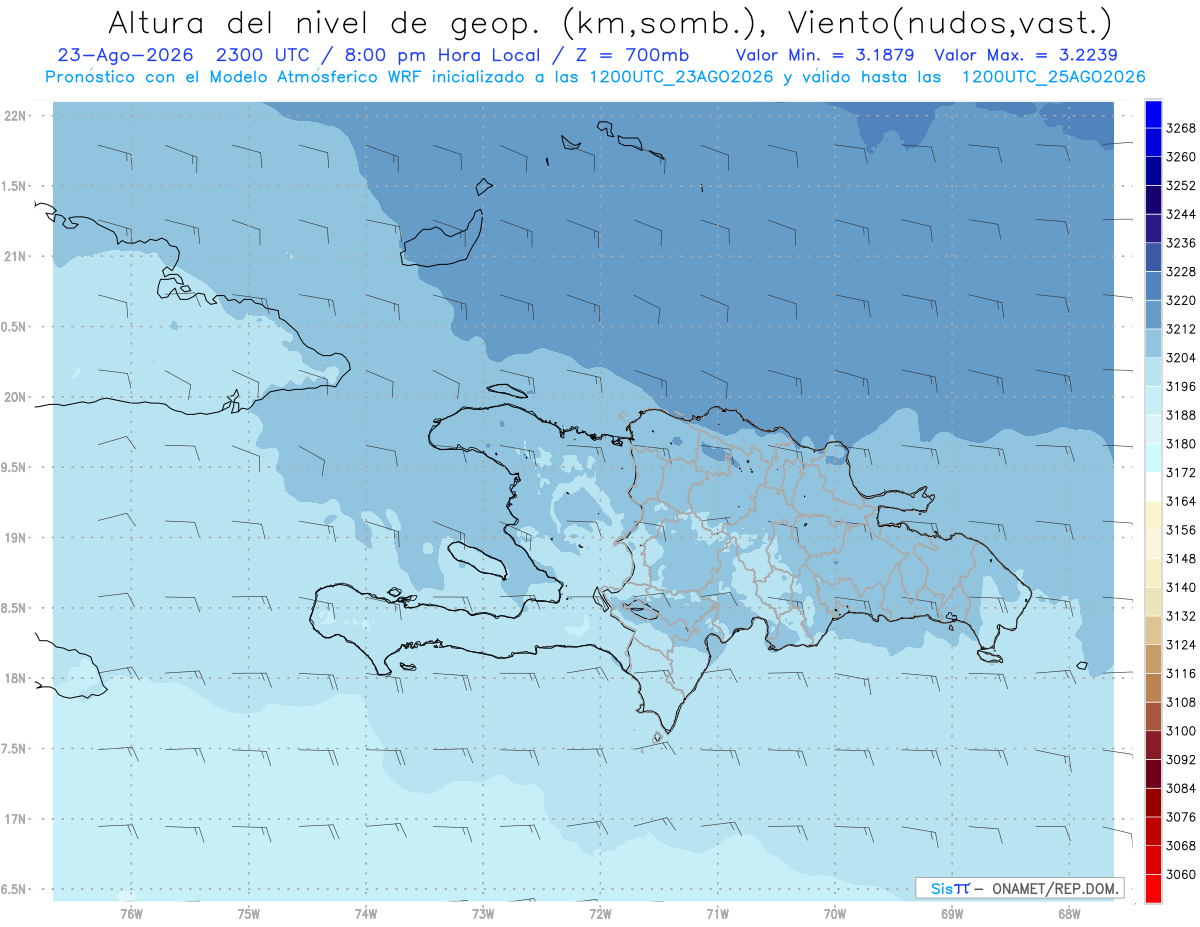Image resolution: width=1200 pixels, height=927 pixels.
Task: Click the '3212' colorbar value
Action: click(x=1181, y=329)
